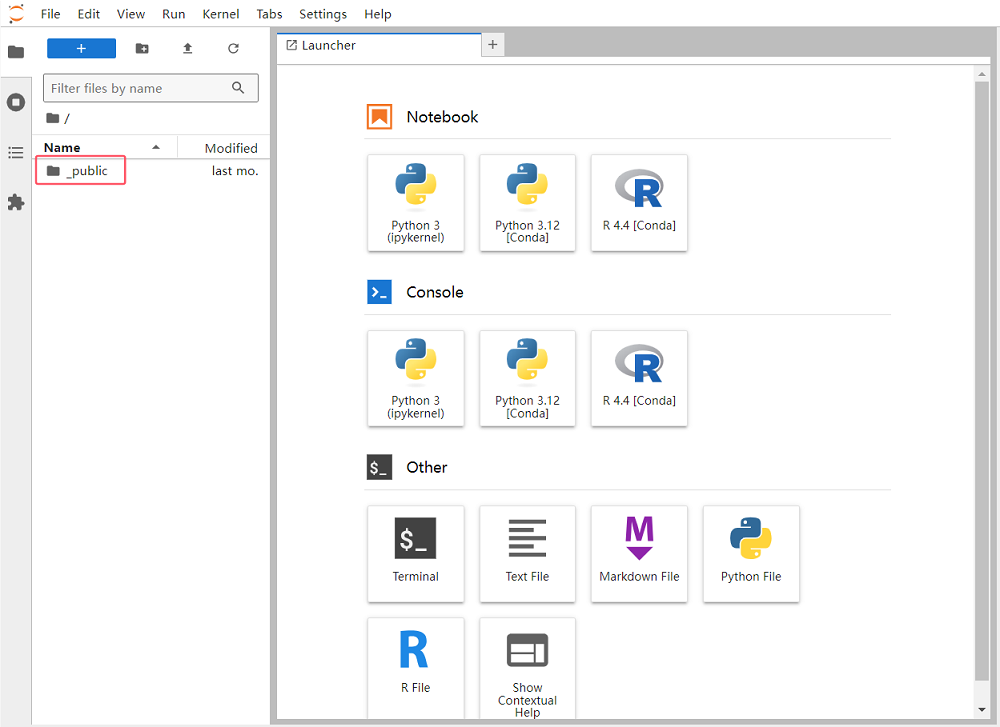Create a new Markdown File

(639, 554)
